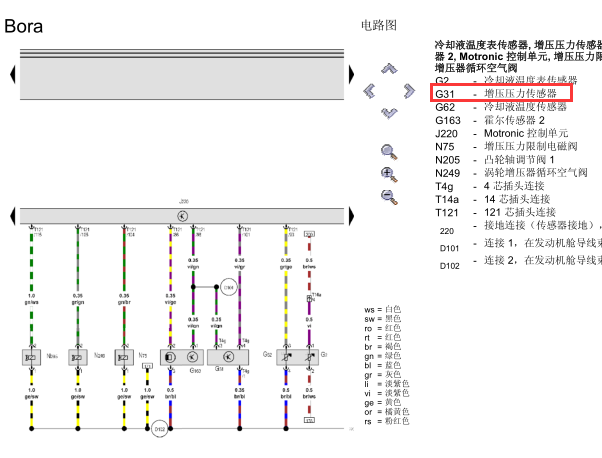Select legend row G2 冷却液温度表传感器

(x=506, y=80)
